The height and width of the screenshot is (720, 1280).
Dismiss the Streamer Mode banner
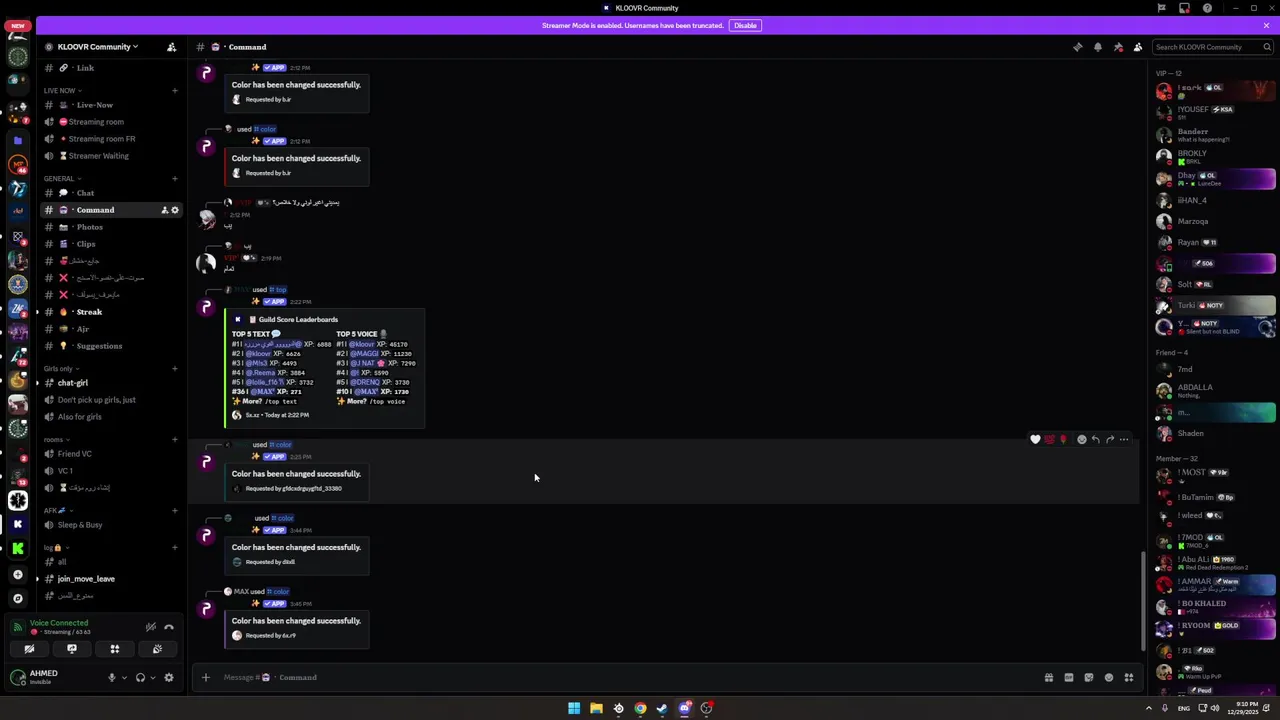pos(1266,25)
